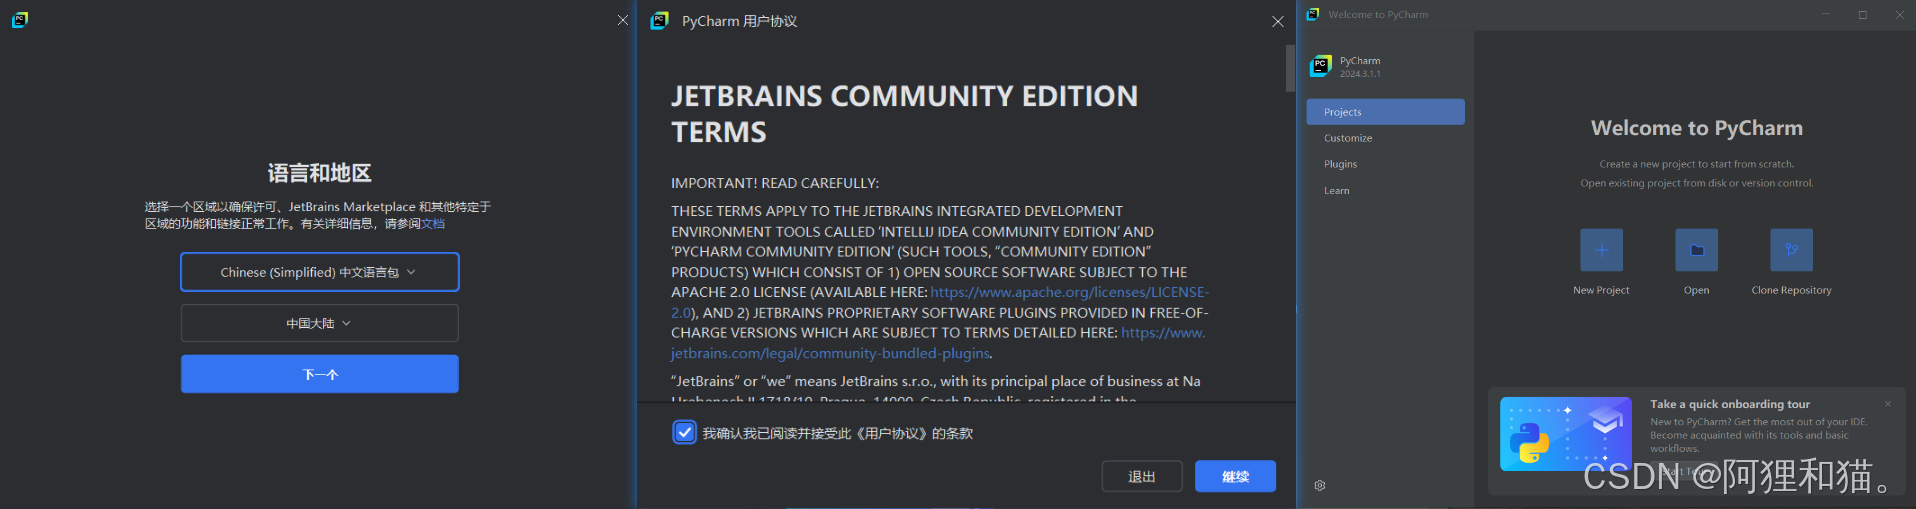The image size is (1916, 509).
Task: Click the 下一个 next button
Action: (x=320, y=374)
